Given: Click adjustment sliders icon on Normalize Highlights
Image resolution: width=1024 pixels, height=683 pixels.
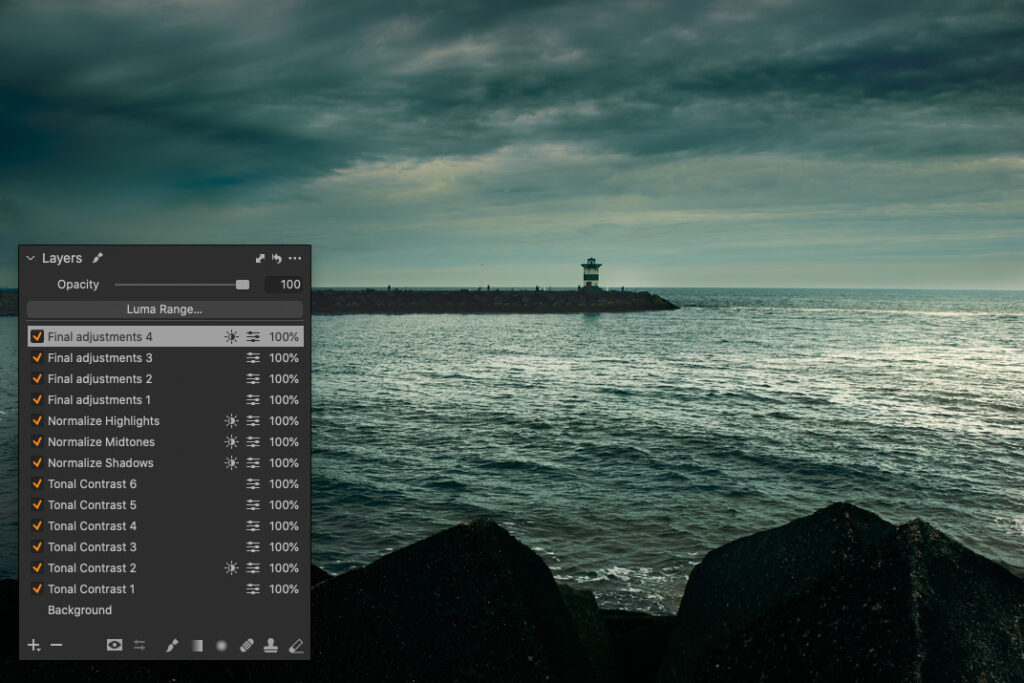Looking at the screenshot, I should click(253, 421).
